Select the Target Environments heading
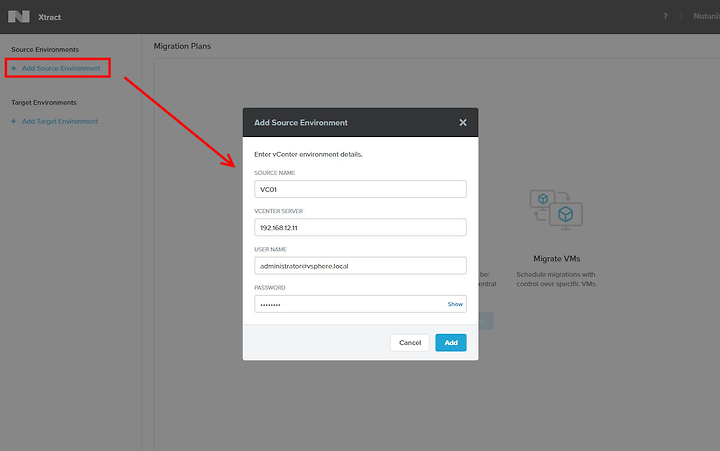720x451 pixels. click(x=44, y=102)
